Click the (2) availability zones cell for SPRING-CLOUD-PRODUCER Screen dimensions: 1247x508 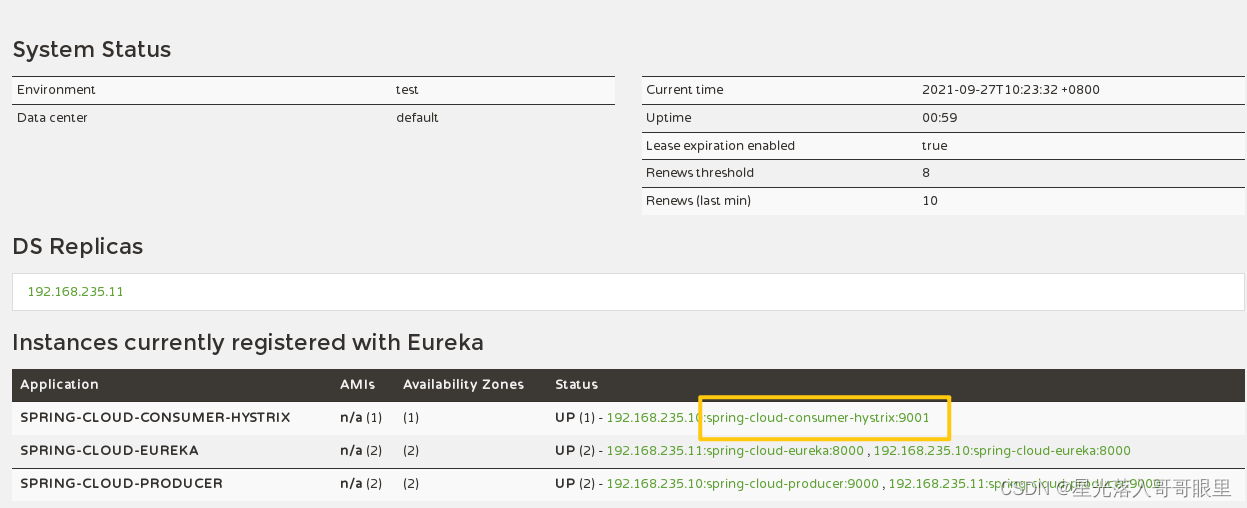coord(411,484)
